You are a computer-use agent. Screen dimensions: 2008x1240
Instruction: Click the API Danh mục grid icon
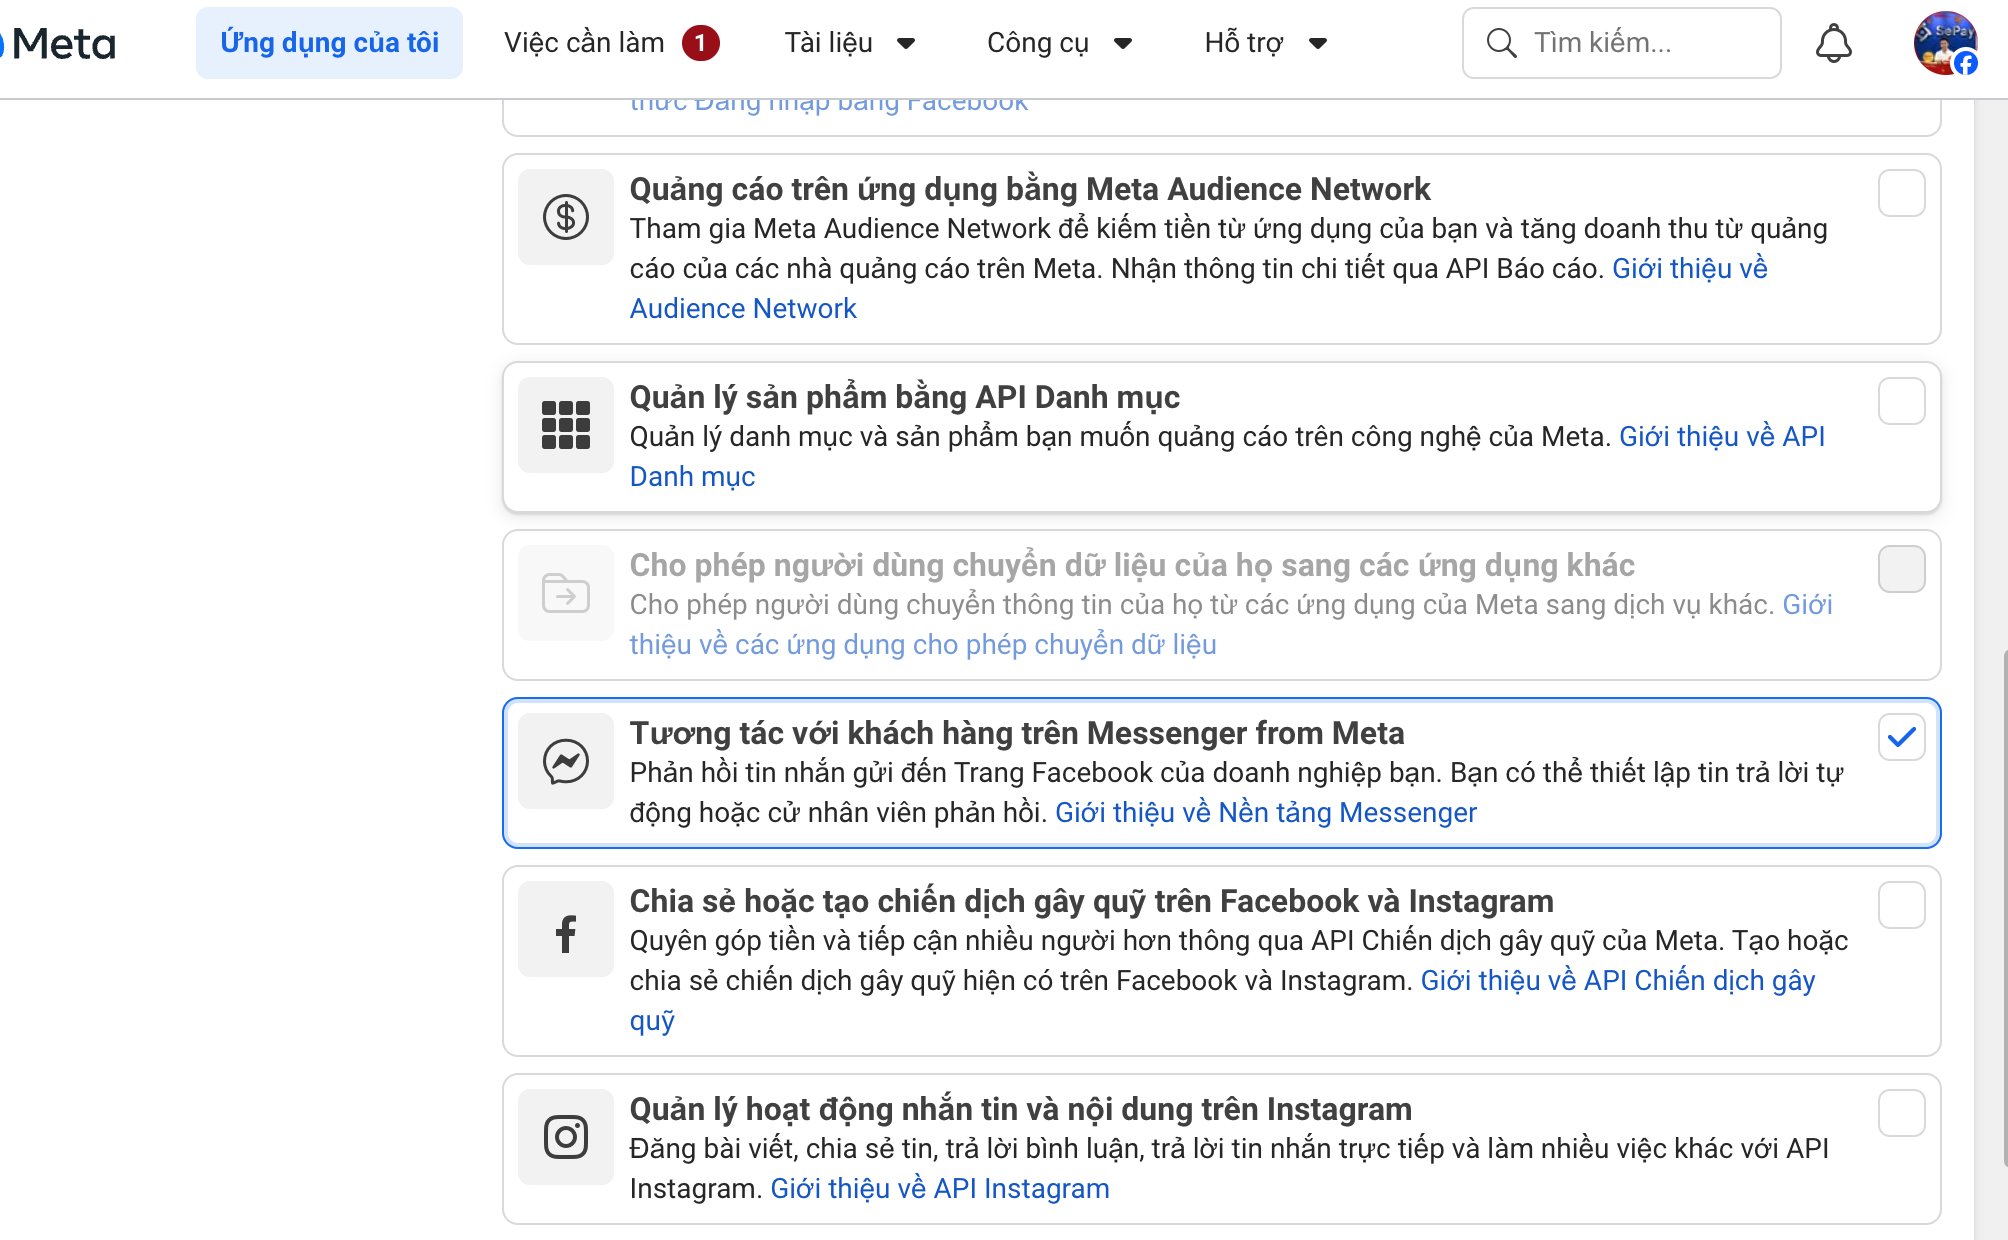pyautogui.click(x=565, y=424)
